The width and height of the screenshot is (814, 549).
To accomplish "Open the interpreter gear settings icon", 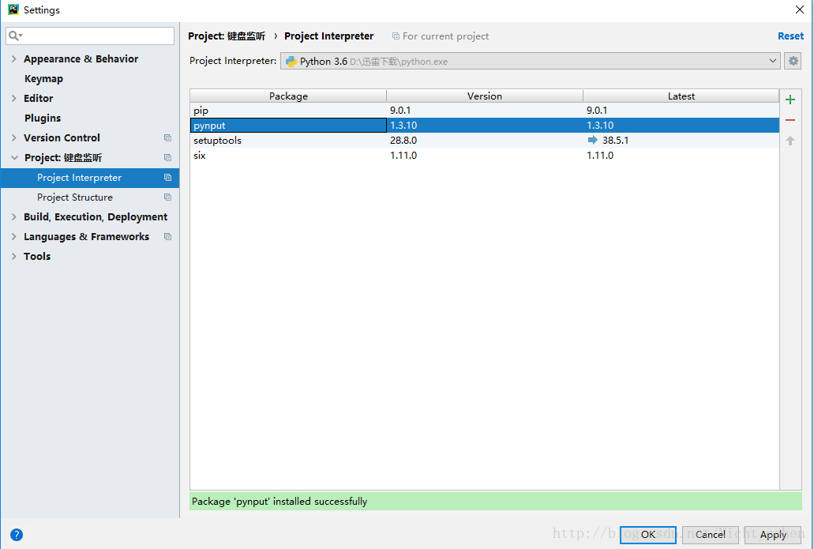I will 793,61.
